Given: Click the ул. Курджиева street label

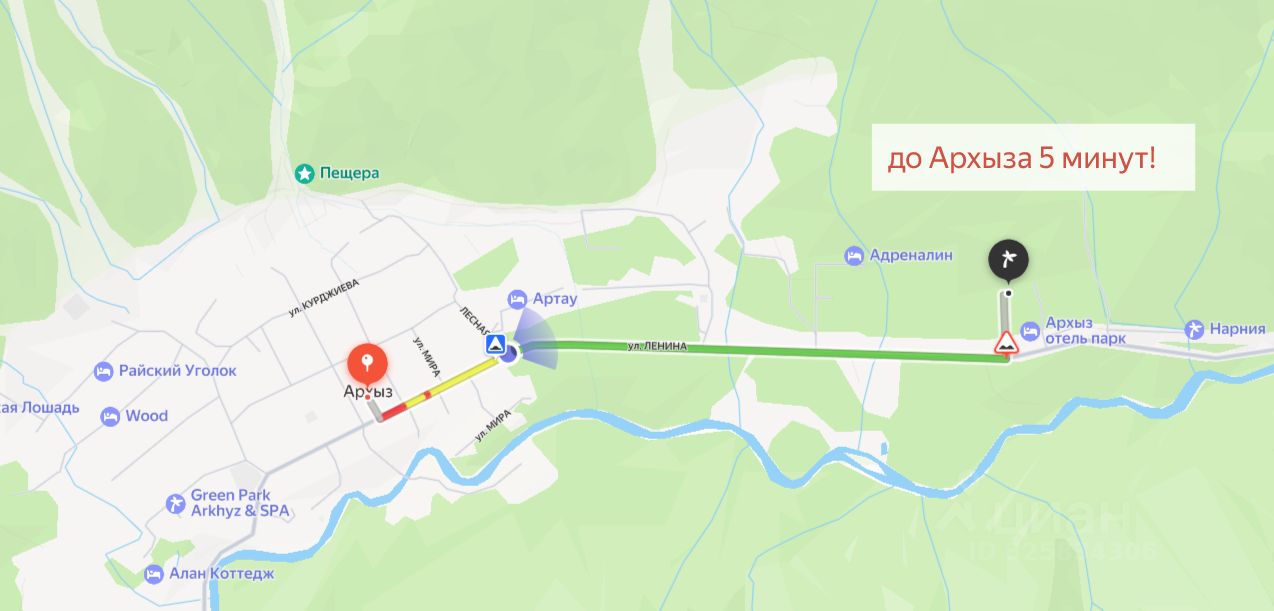Looking at the screenshot, I should coord(323,297).
